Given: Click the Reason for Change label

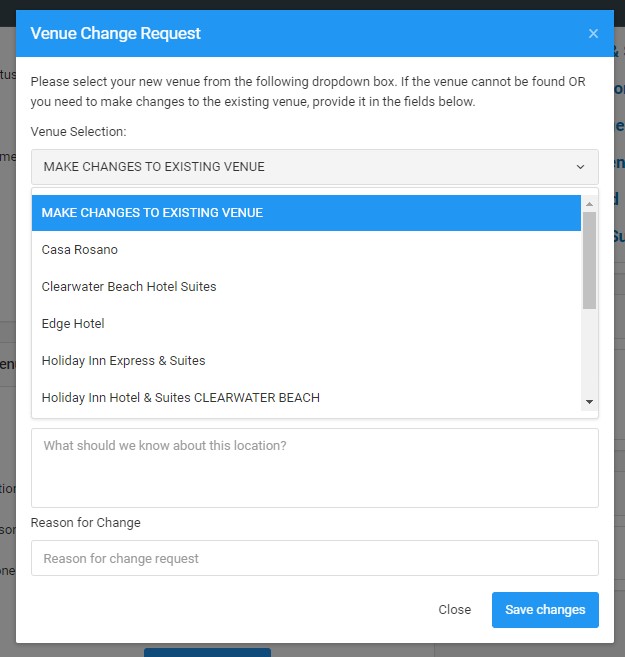Looking at the screenshot, I should point(86,523).
